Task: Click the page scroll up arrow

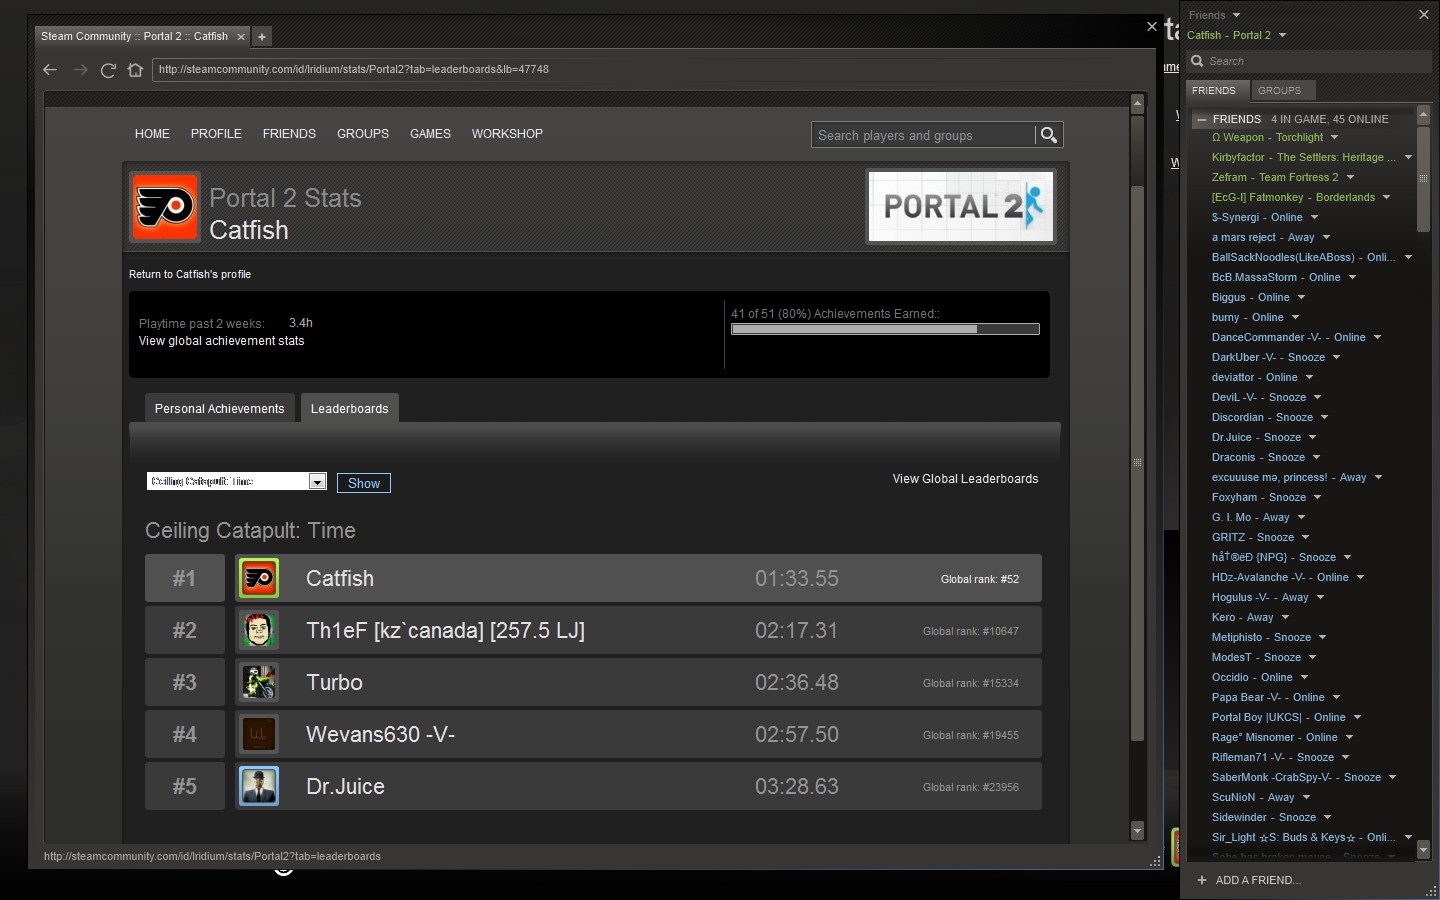Action: point(1137,103)
